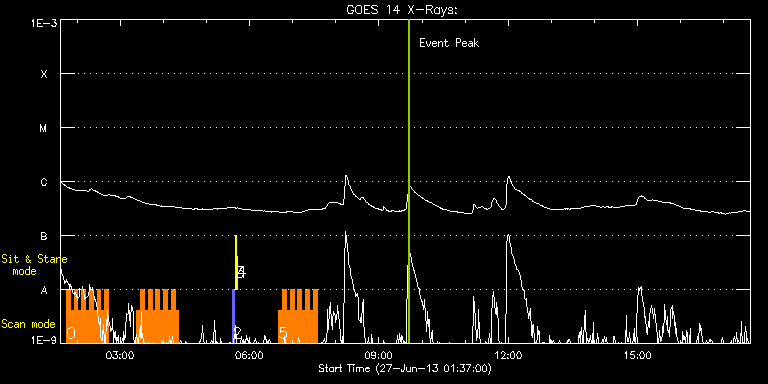
Task: Click the "Event Peak" label
Action: [x=449, y=43]
